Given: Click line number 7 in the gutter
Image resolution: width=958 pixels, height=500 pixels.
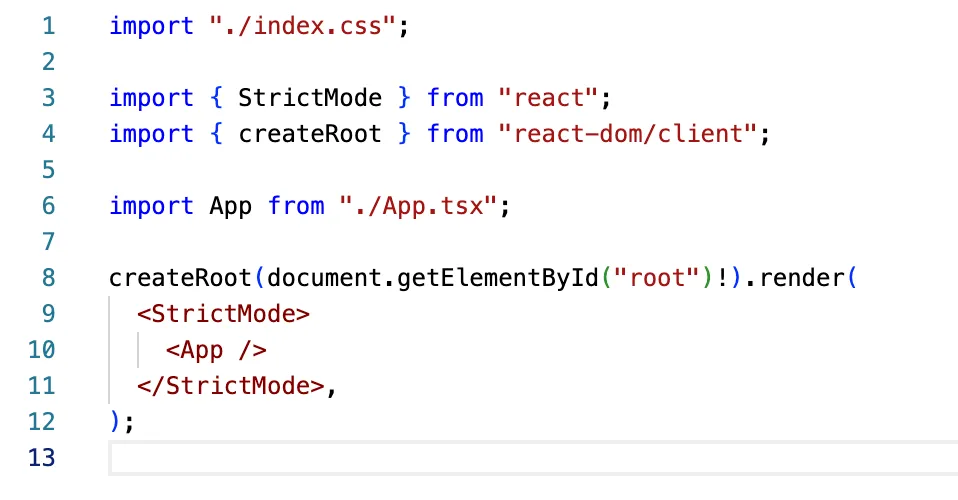Looking at the screenshot, I should pos(49,242).
